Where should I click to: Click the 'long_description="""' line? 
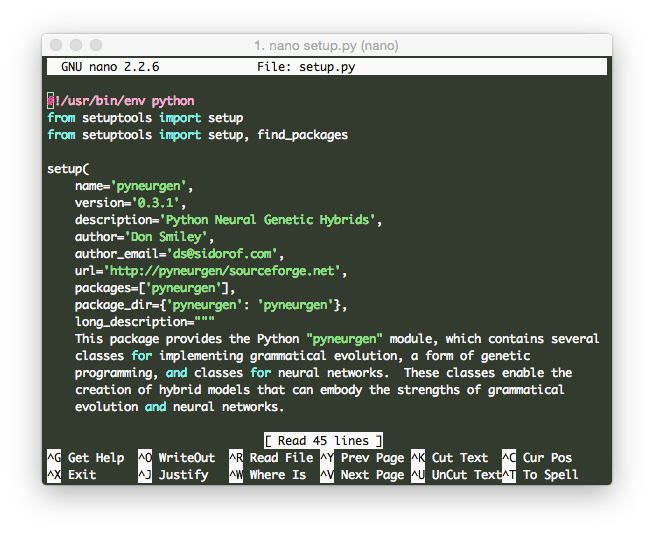pos(145,322)
